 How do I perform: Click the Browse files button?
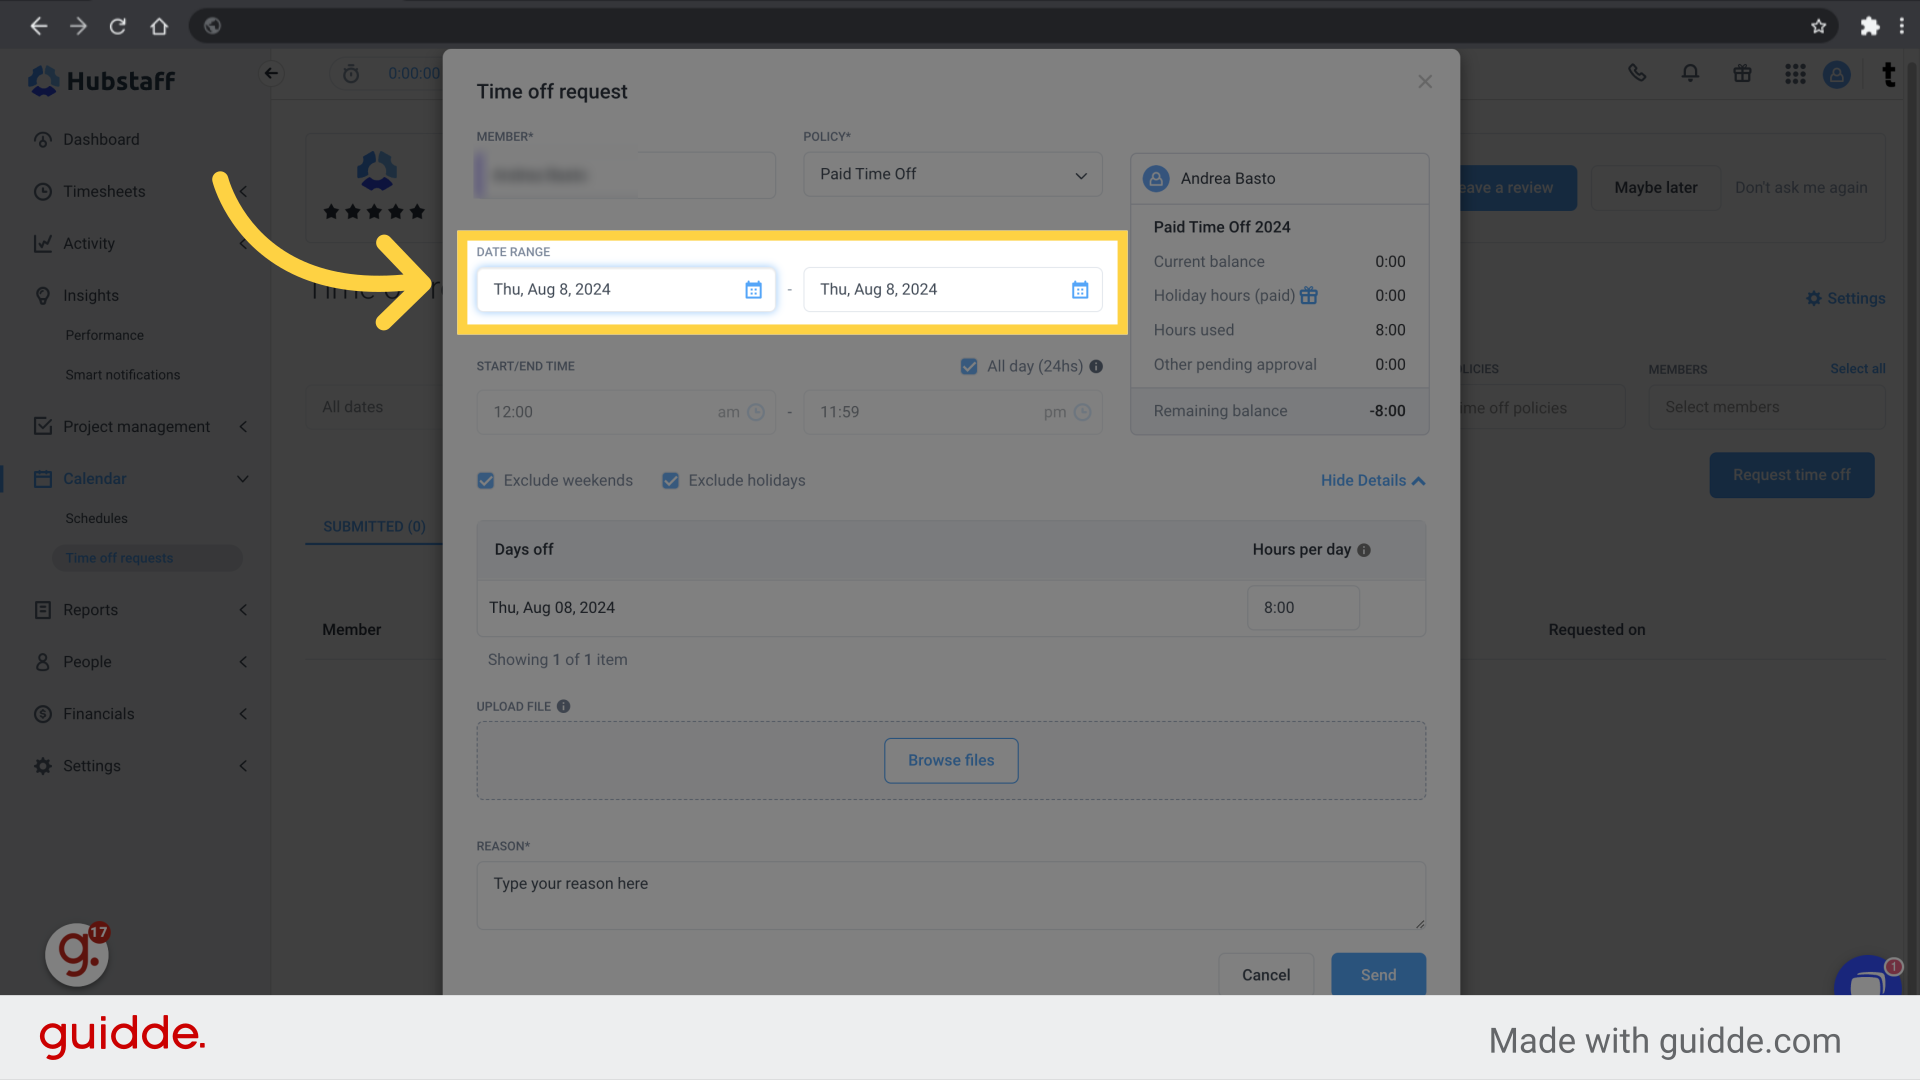click(950, 760)
